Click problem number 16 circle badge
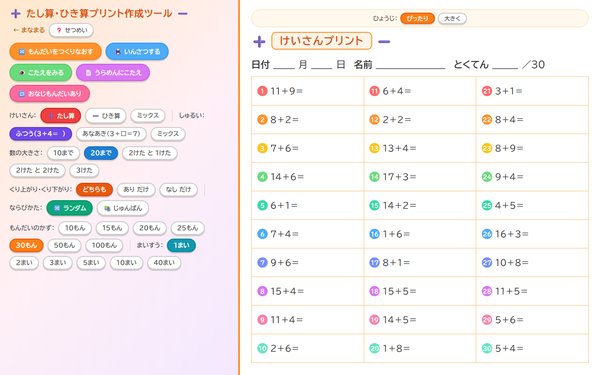 pos(374,234)
